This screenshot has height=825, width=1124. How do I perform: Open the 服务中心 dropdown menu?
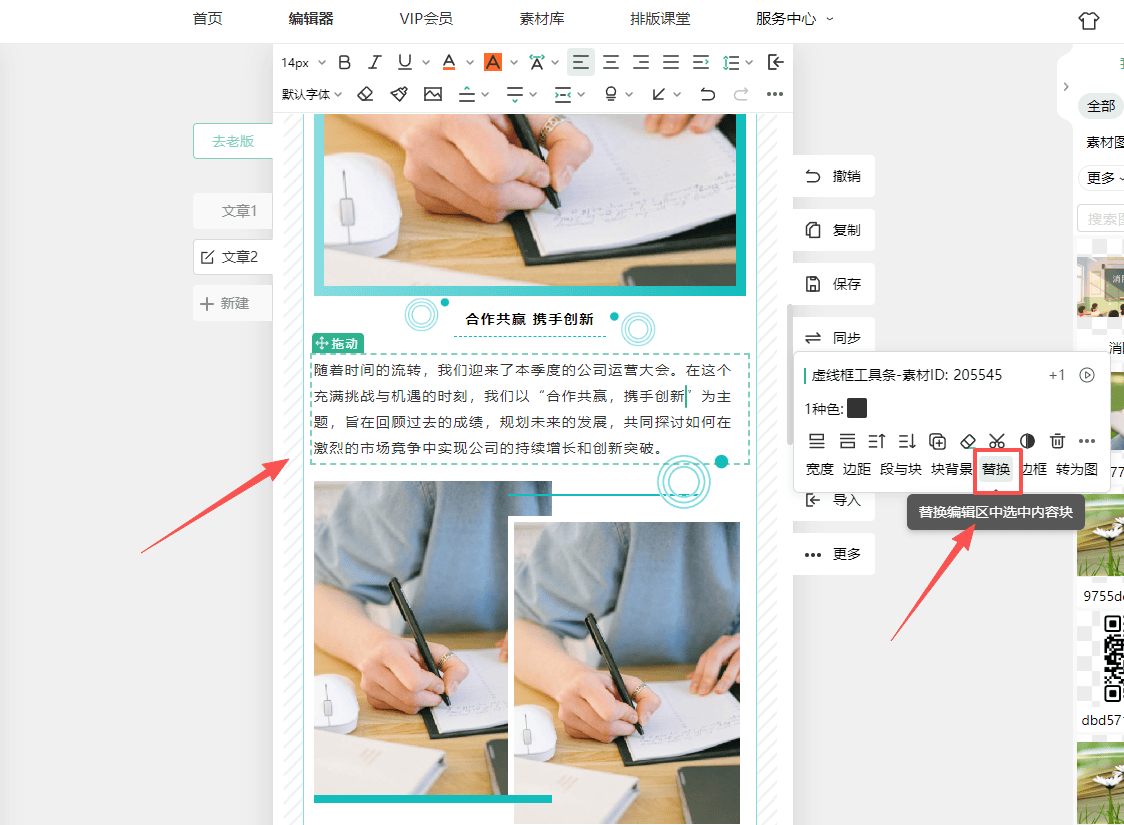(x=794, y=18)
